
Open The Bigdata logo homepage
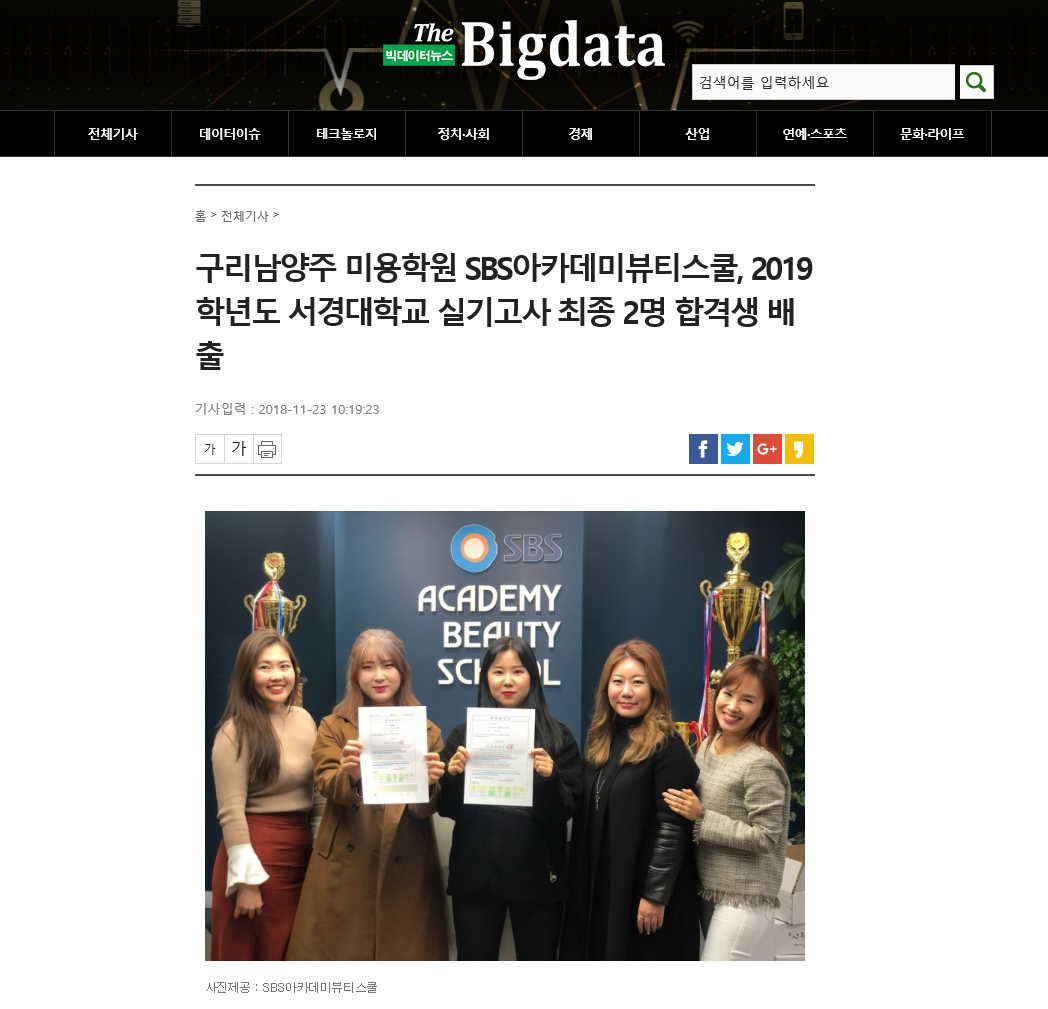point(524,47)
